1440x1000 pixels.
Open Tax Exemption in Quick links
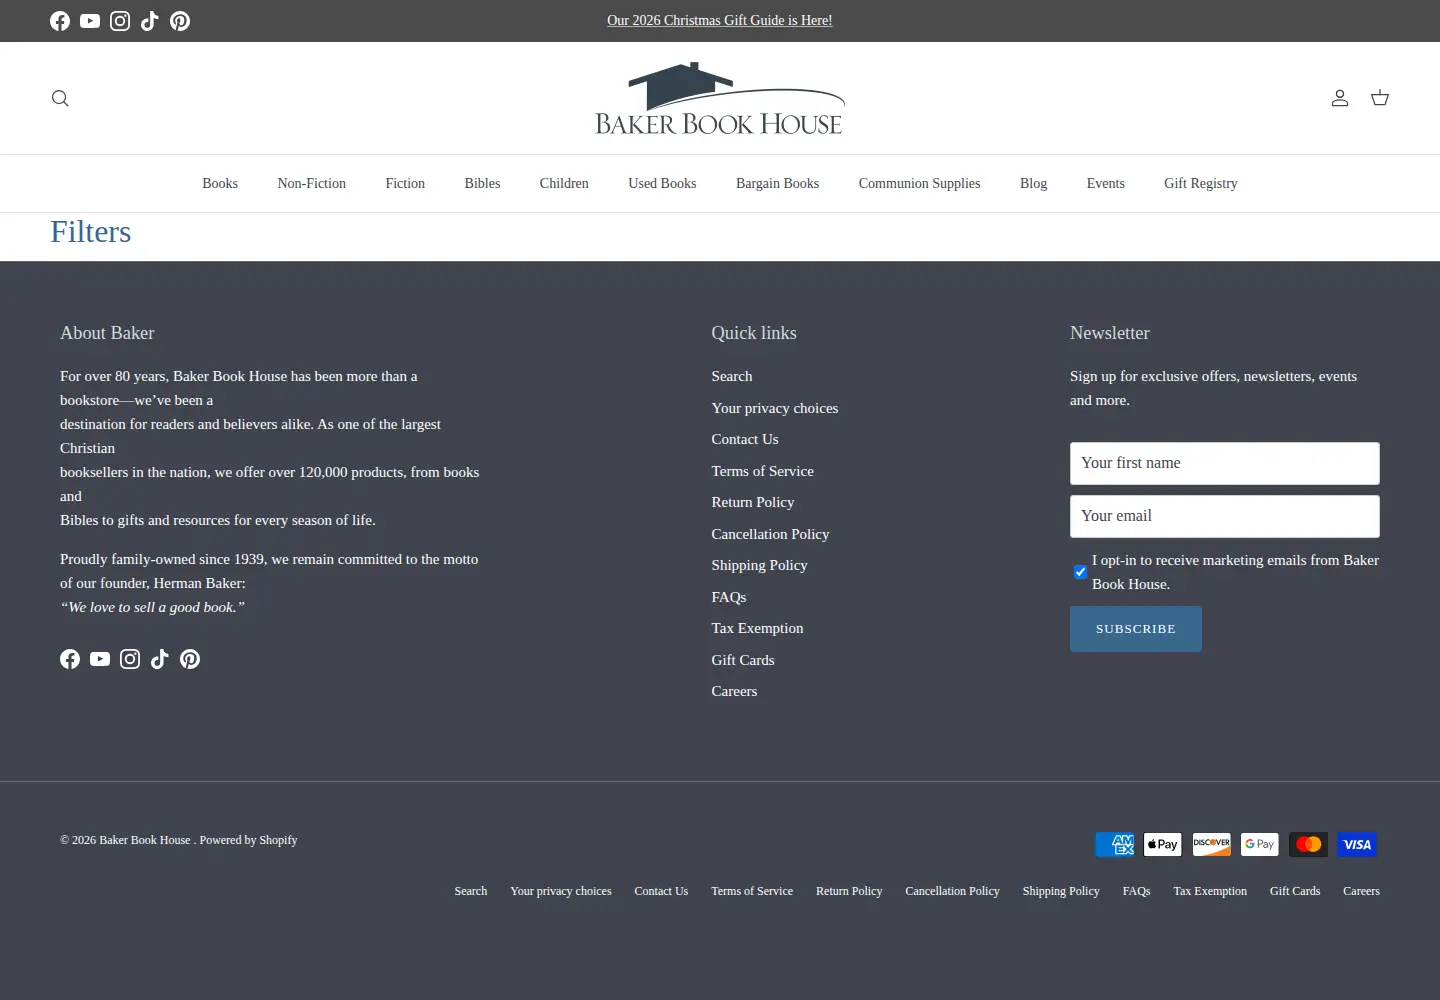tap(757, 628)
